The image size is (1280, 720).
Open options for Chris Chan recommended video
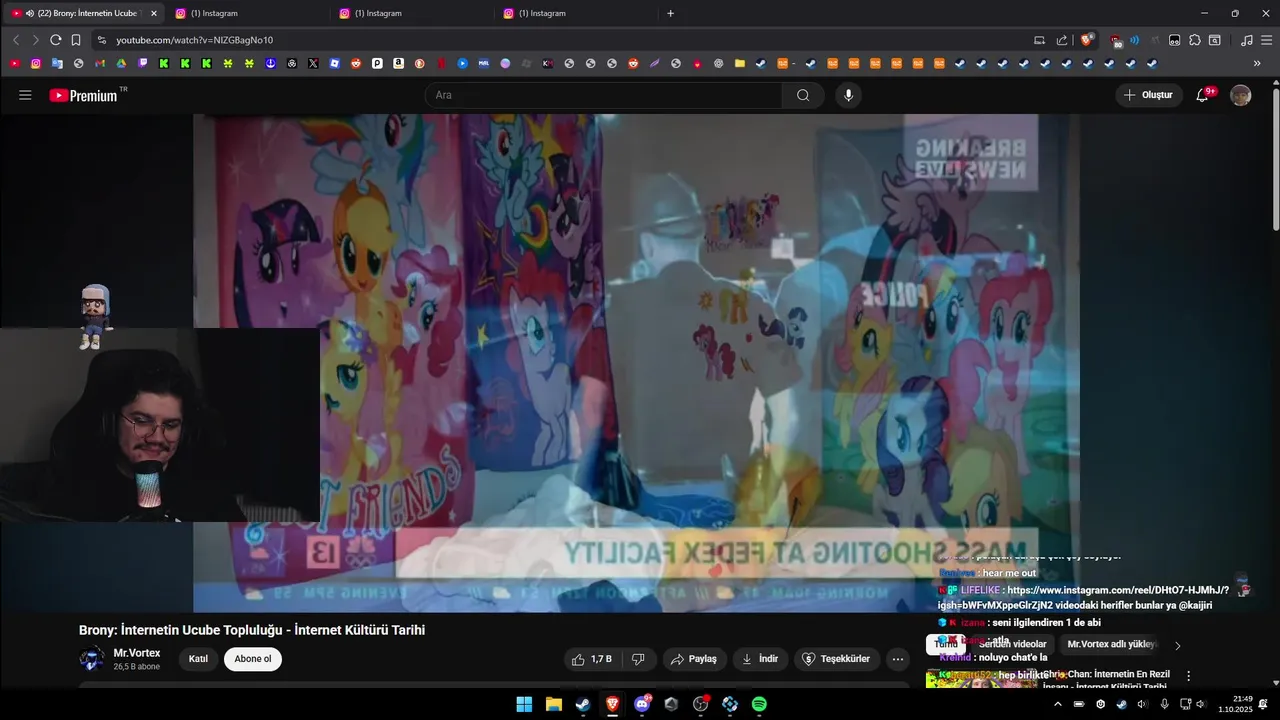(x=1188, y=676)
